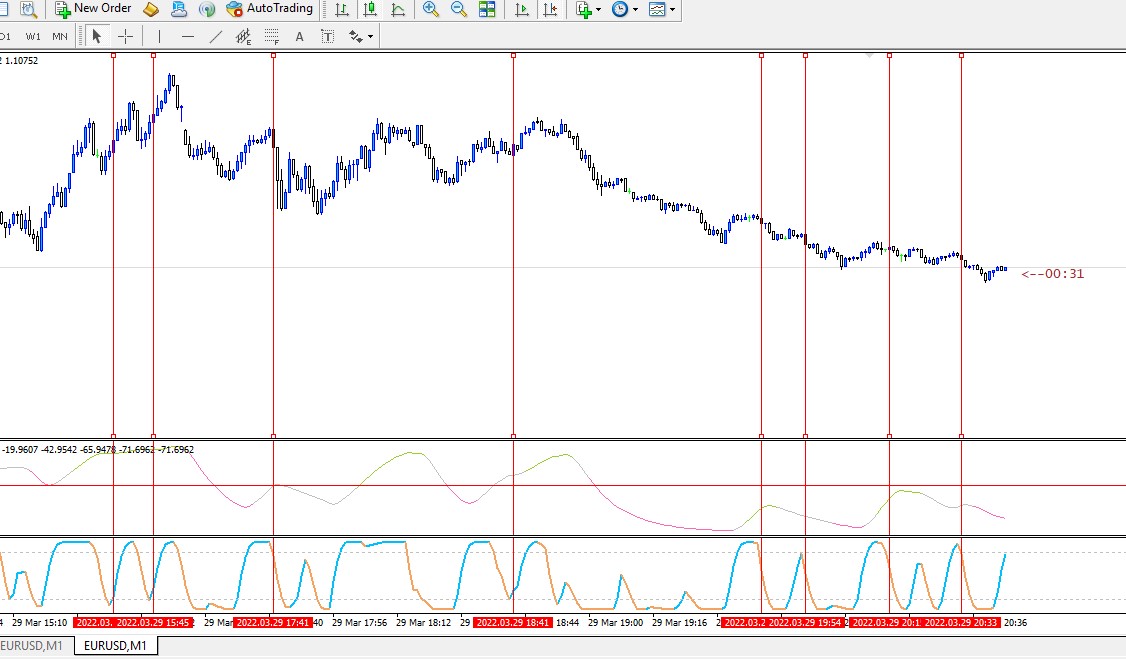1126x659 pixels.
Task: Open the New Order dialog
Action: pos(93,9)
